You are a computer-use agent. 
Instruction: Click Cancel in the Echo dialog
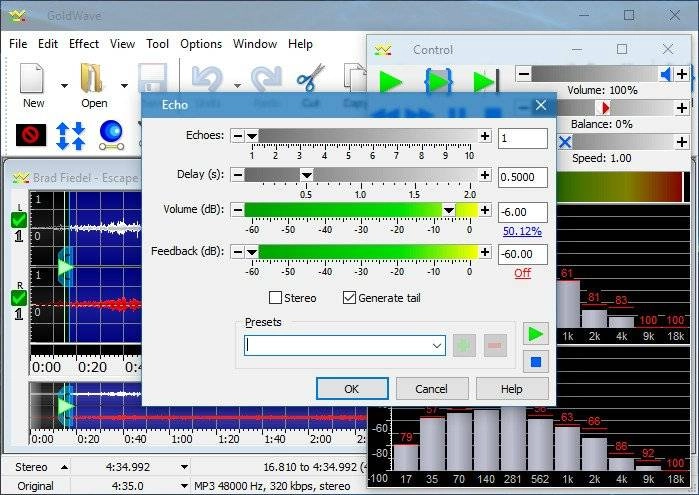[x=432, y=389]
